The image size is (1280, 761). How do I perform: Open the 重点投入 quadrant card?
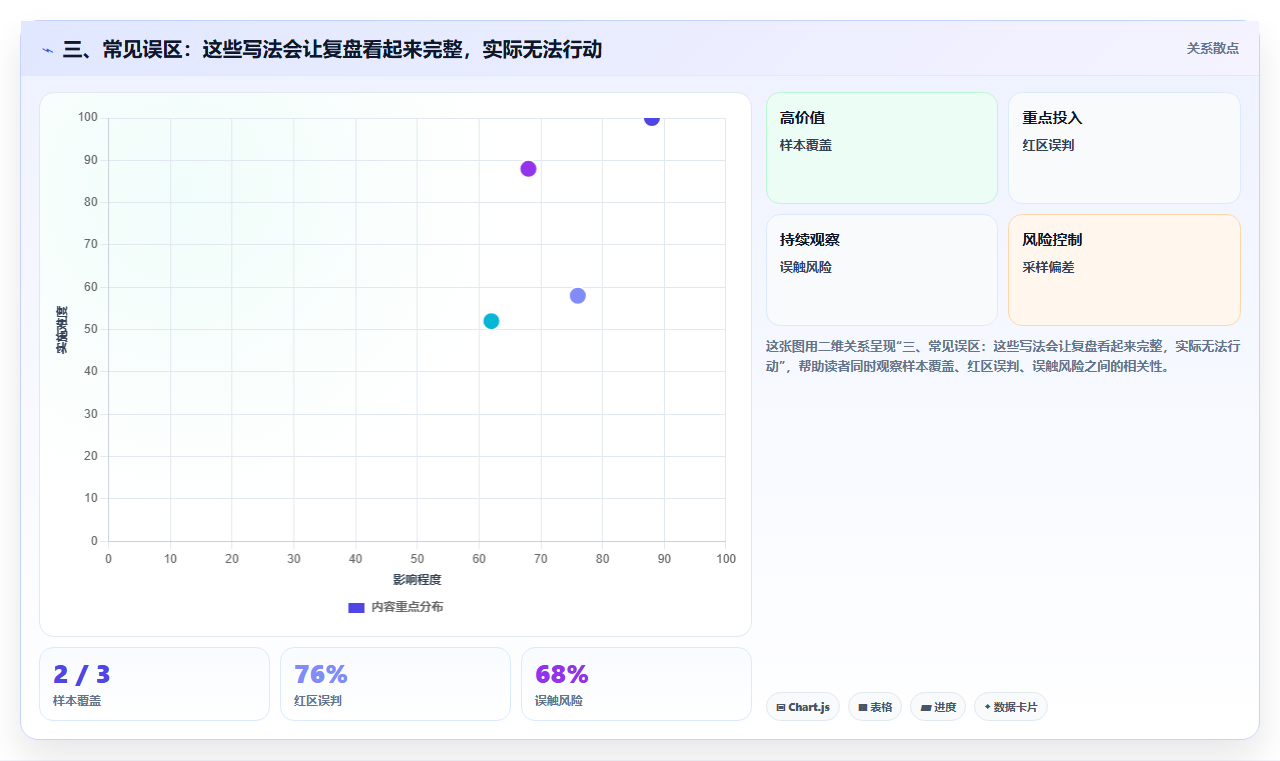point(1124,148)
